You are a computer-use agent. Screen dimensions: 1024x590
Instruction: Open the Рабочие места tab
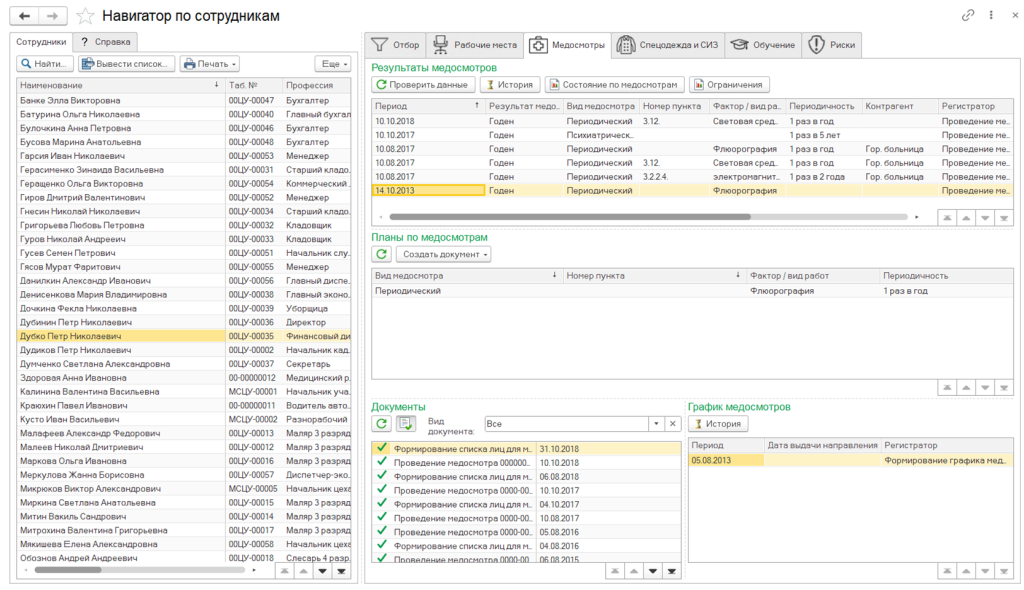click(475, 45)
